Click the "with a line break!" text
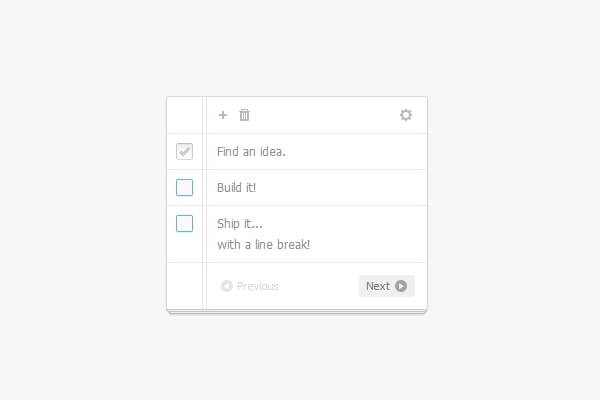The height and width of the screenshot is (400, 600). click(264, 244)
